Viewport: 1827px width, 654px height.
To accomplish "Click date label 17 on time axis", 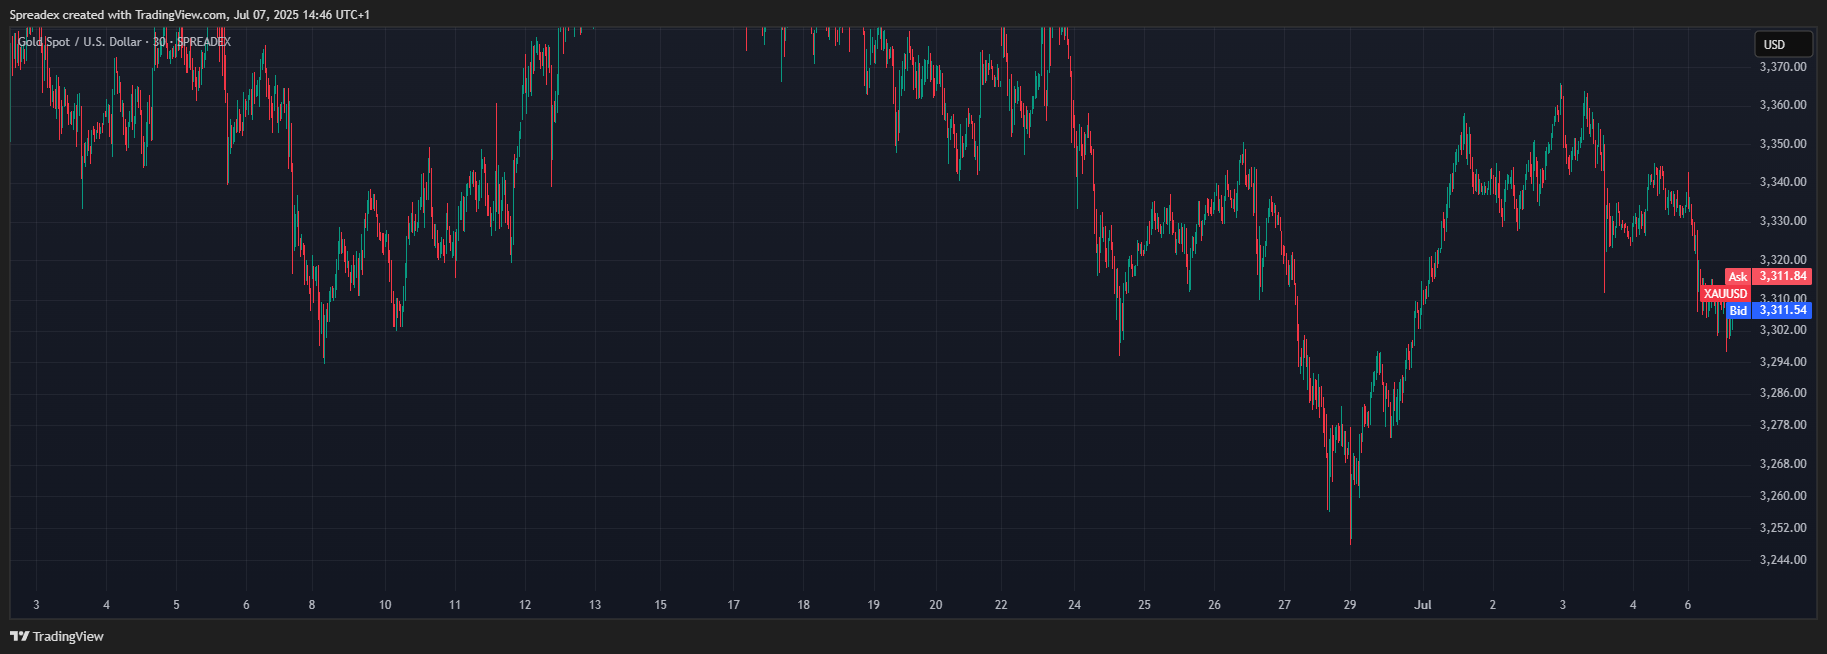I will [734, 605].
